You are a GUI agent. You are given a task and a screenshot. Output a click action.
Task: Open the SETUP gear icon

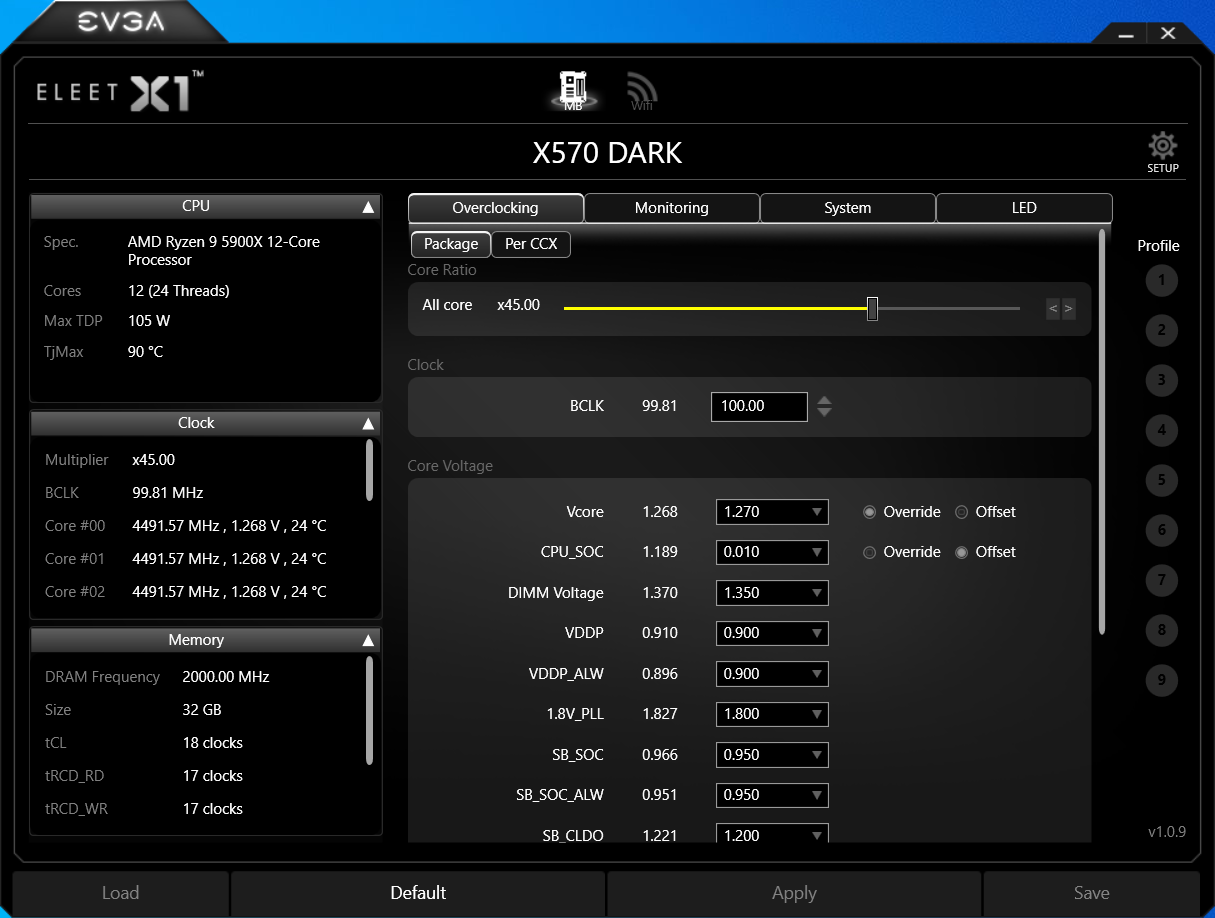tap(1162, 152)
